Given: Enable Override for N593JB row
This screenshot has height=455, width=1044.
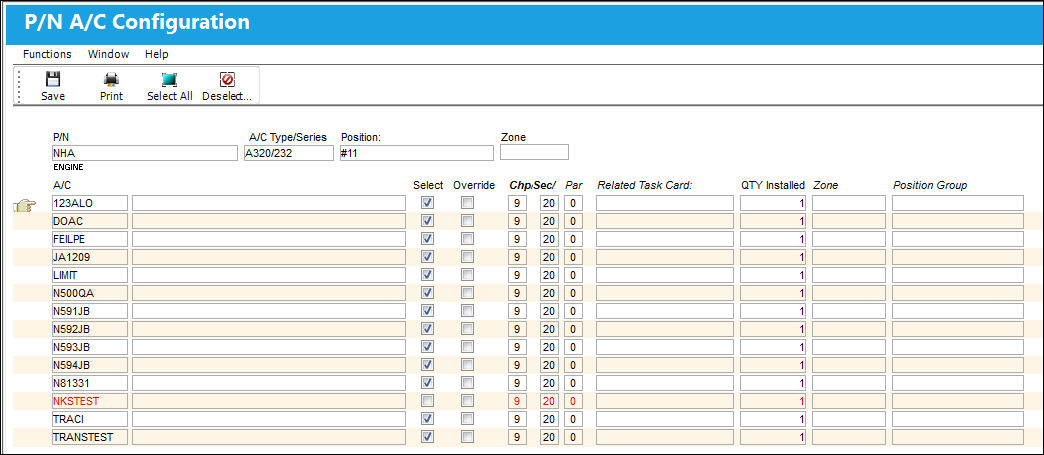Looking at the screenshot, I should [x=468, y=347].
